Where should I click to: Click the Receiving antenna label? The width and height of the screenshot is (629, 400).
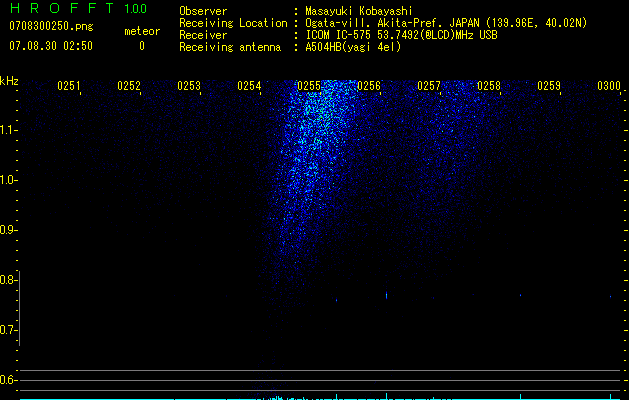230,47
